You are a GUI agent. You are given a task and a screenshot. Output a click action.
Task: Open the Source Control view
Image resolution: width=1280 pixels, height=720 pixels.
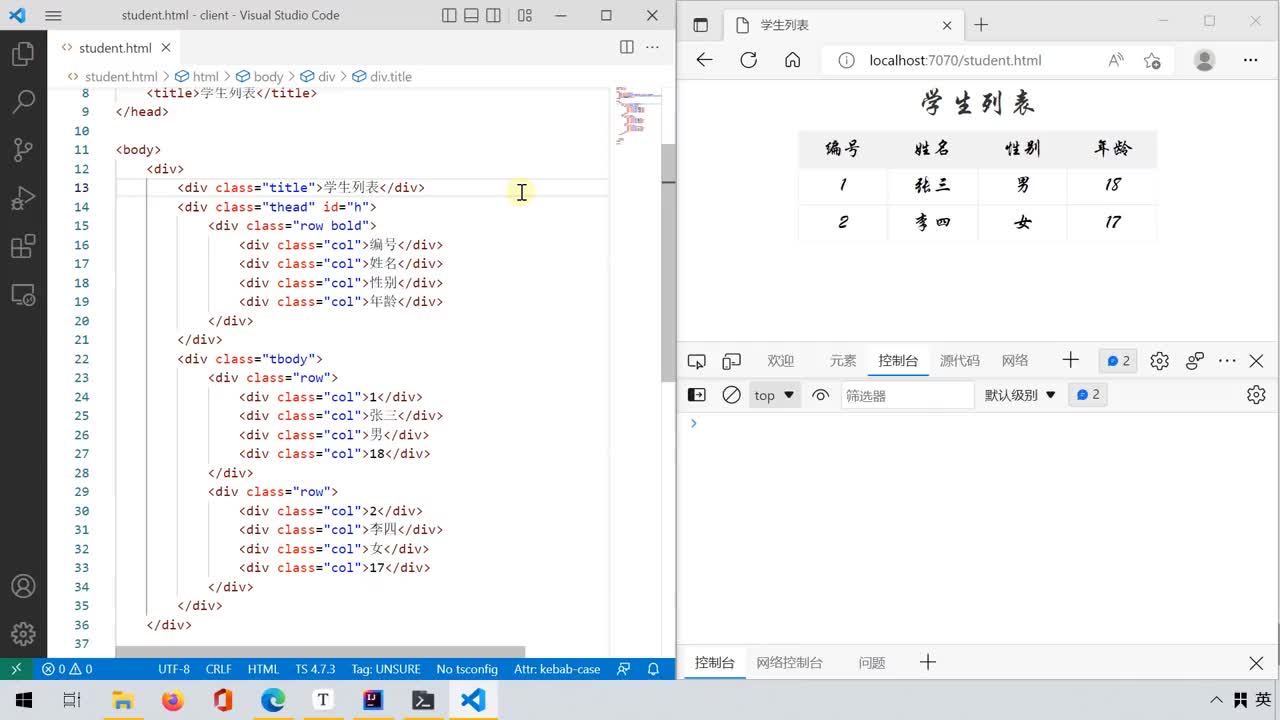[23, 150]
